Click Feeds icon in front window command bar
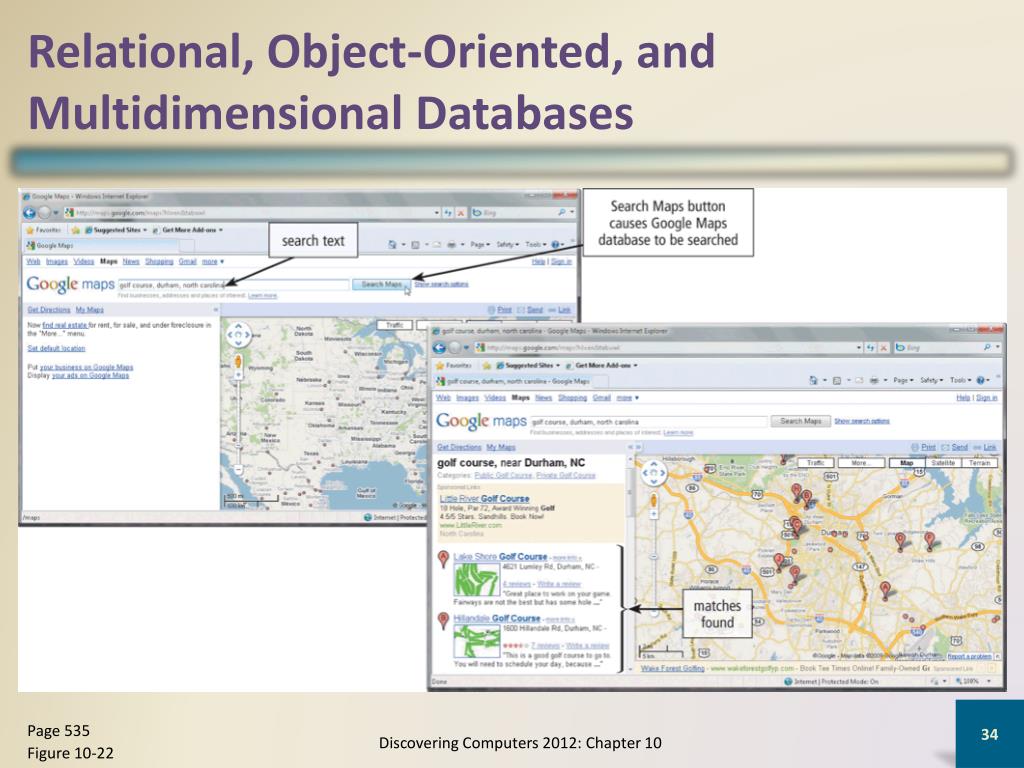1024x768 pixels. click(837, 380)
